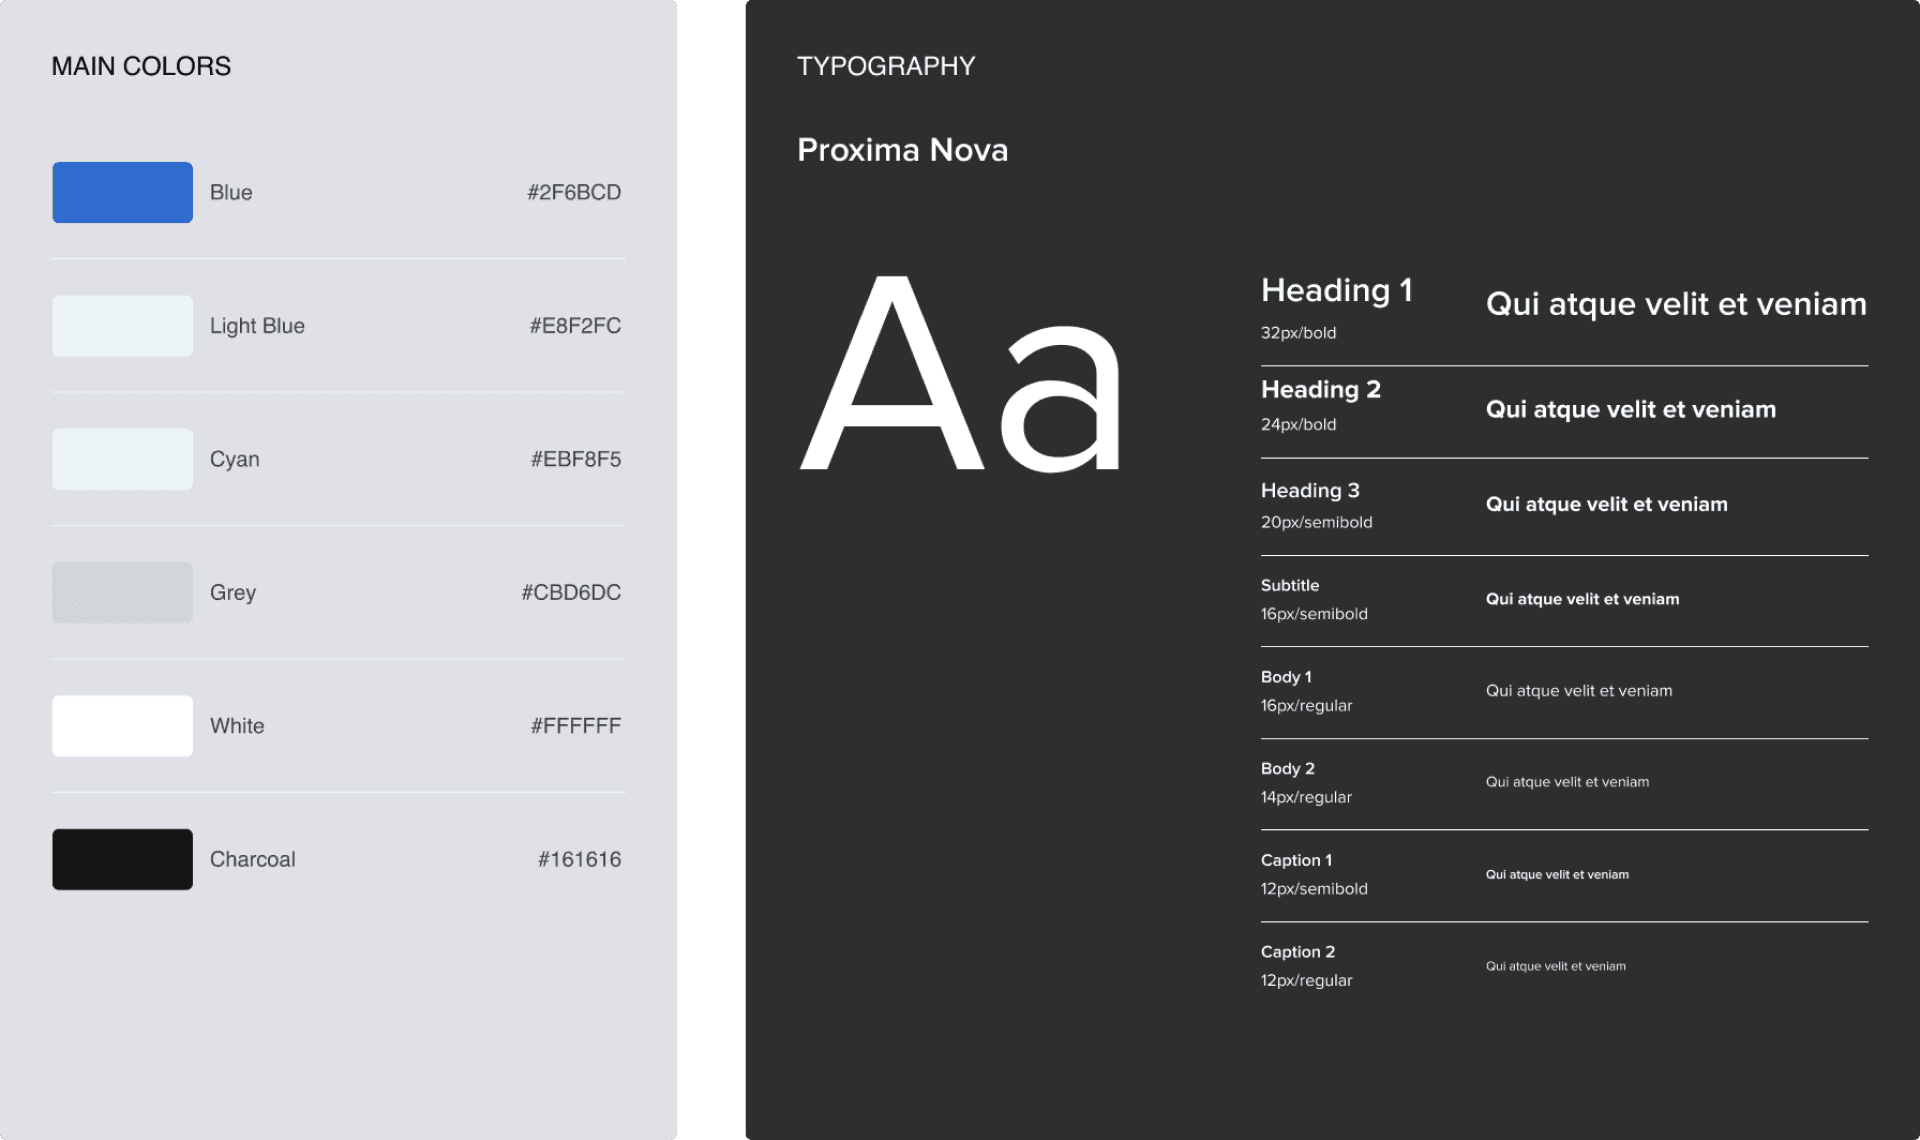Select the Blue color swatch
Viewport: 1920px width, 1140px height.
point(122,192)
